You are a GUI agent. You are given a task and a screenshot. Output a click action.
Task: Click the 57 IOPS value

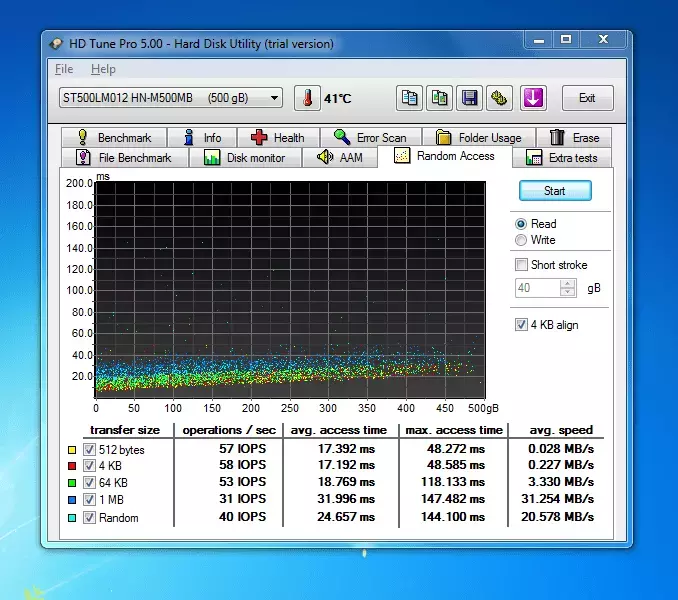click(x=242, y=449)
